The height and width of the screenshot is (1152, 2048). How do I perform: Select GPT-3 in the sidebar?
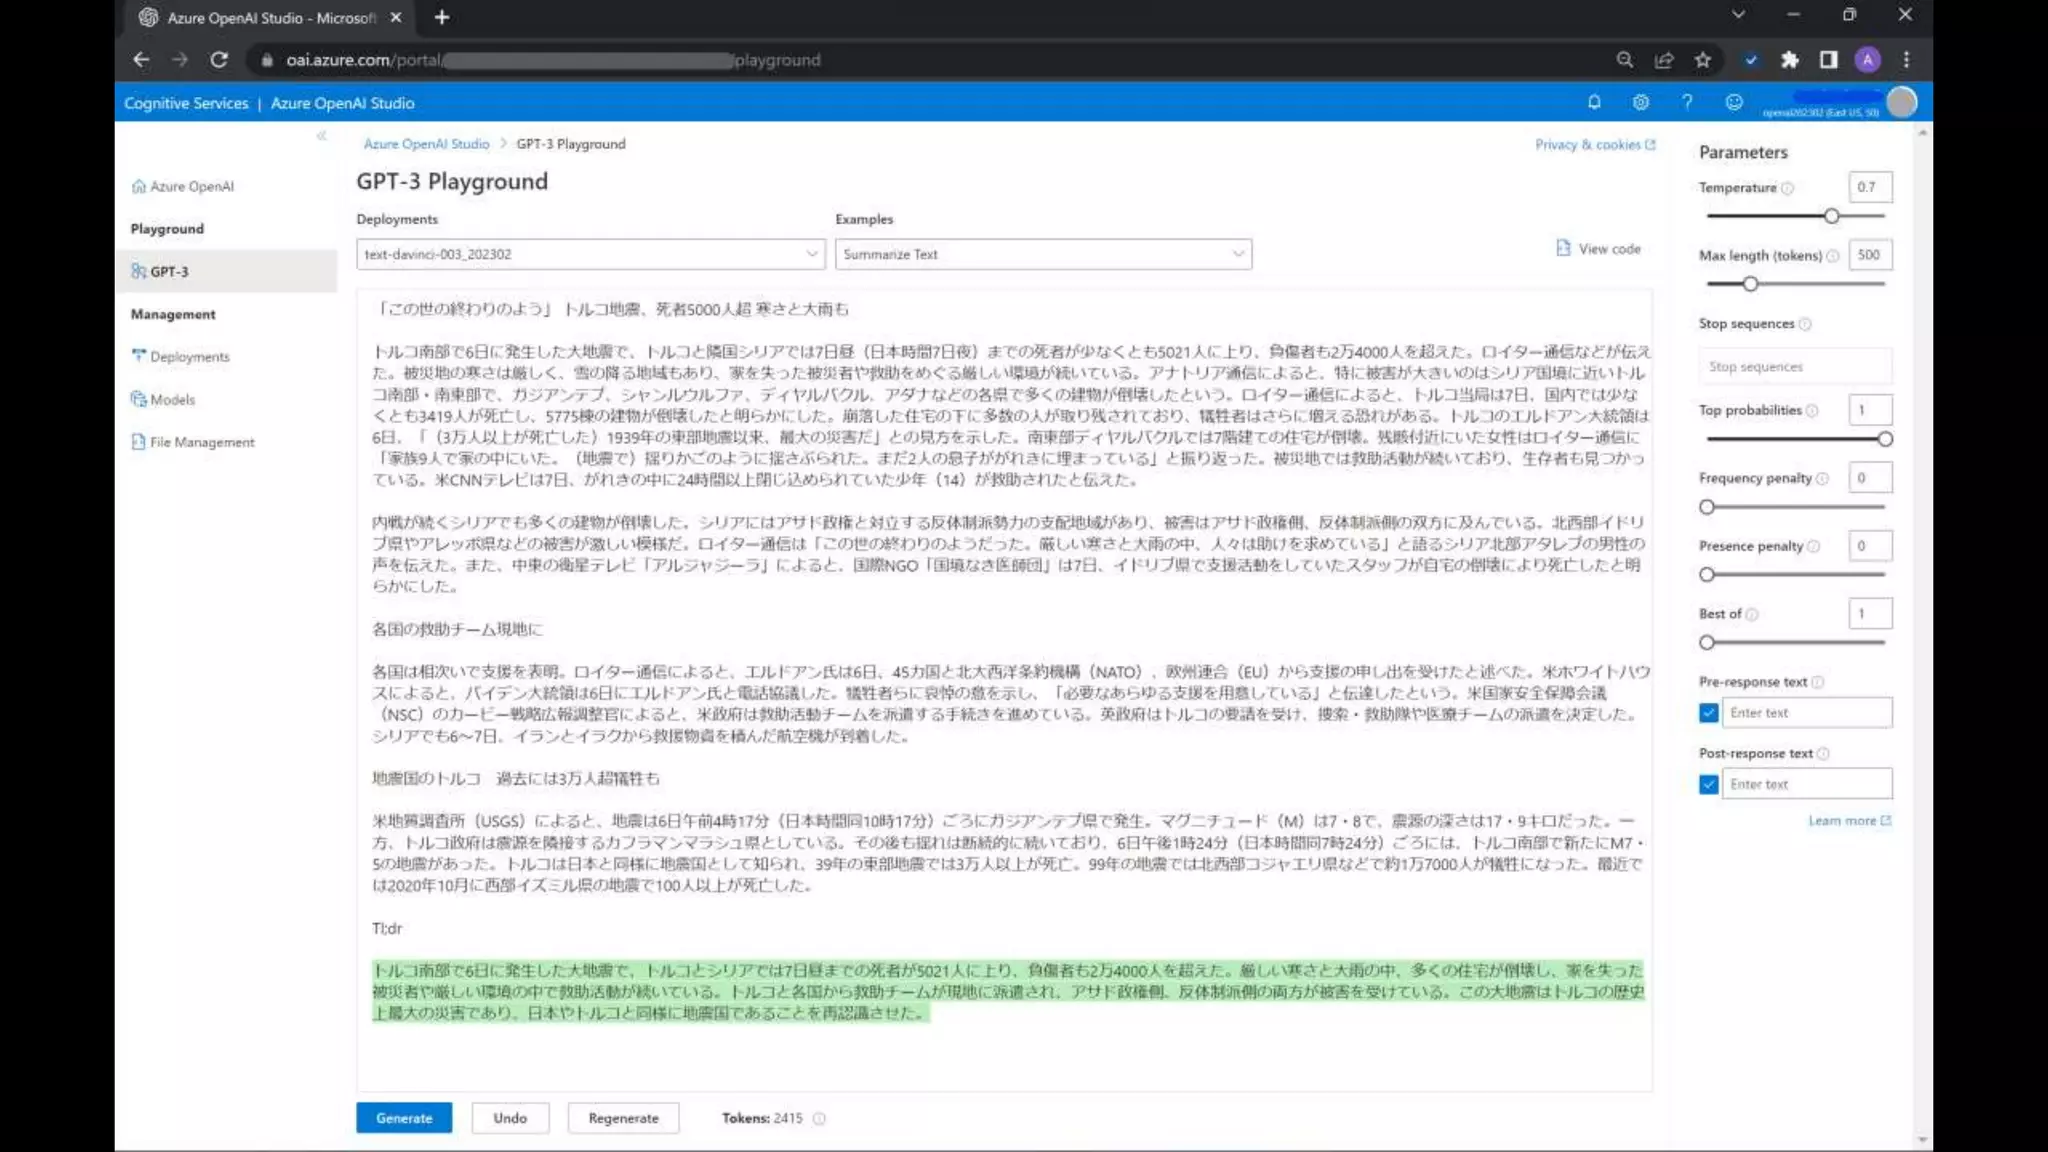coord(170,272)
